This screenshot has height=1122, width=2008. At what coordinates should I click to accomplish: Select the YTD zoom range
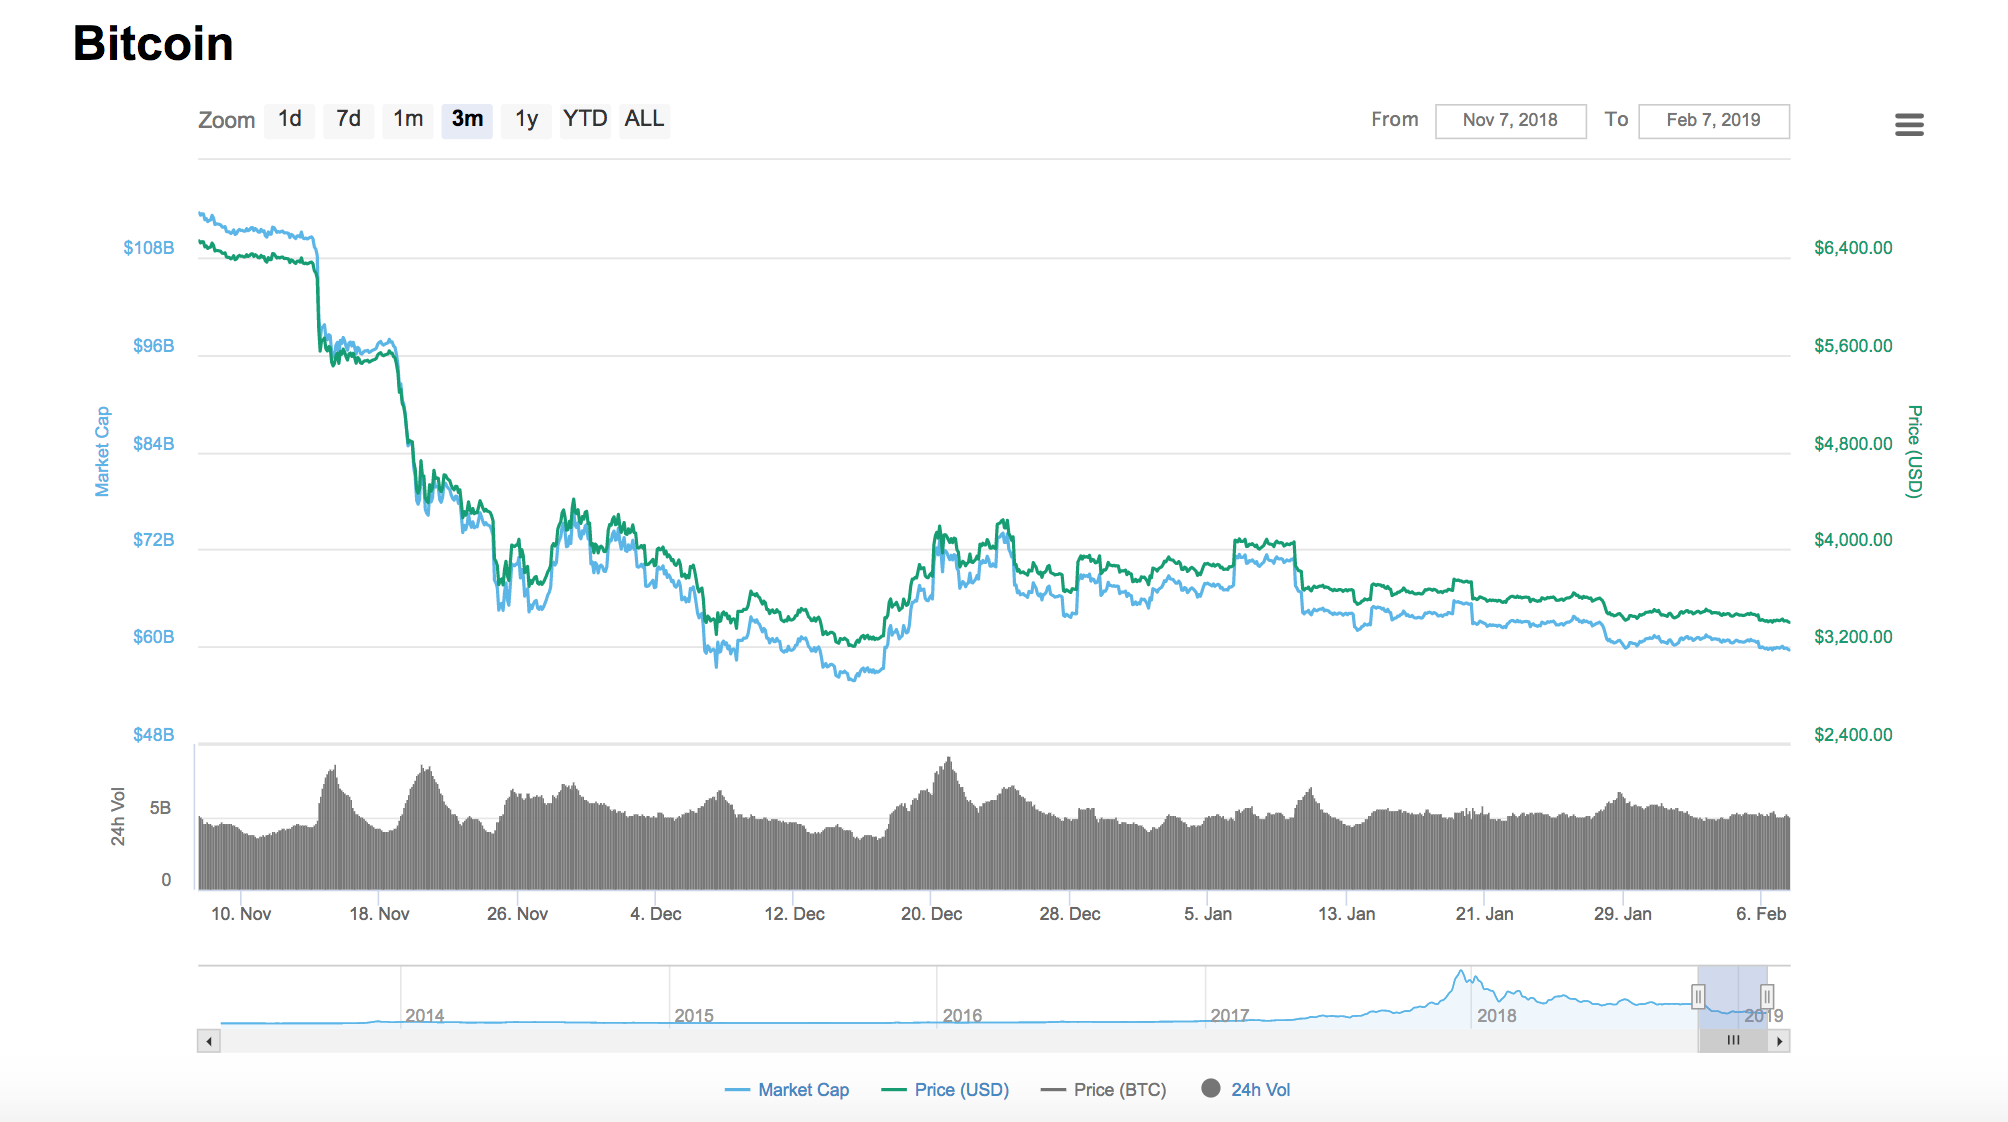[585, 120]
